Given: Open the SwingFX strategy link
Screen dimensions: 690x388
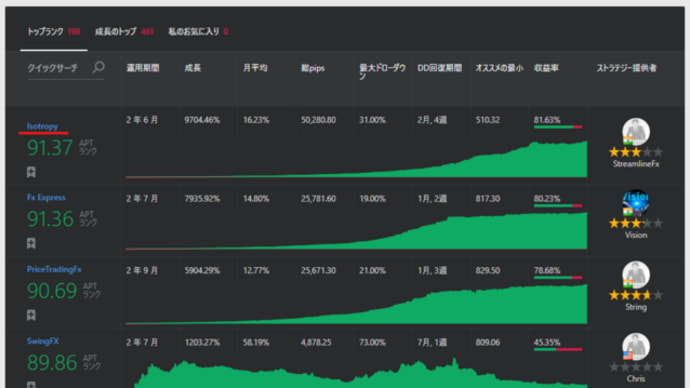Looking at the screenshot, I should click(43, 341).
